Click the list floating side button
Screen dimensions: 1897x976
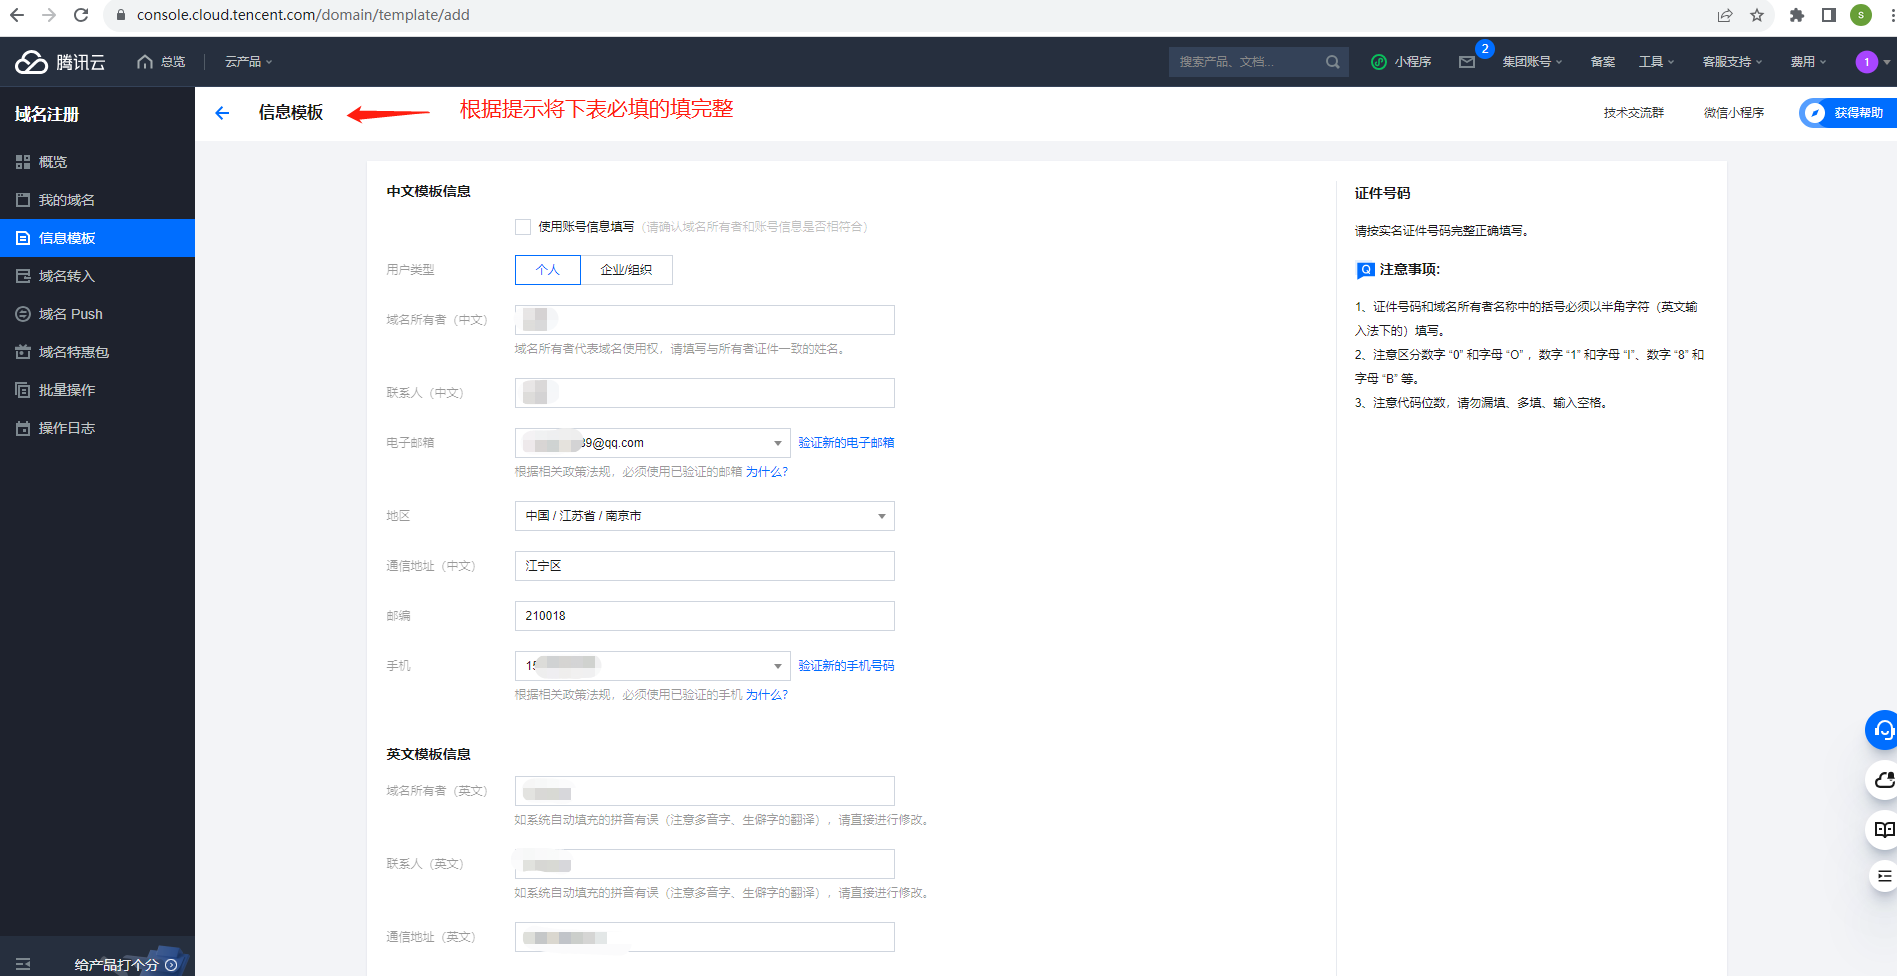pos(1884,876)
